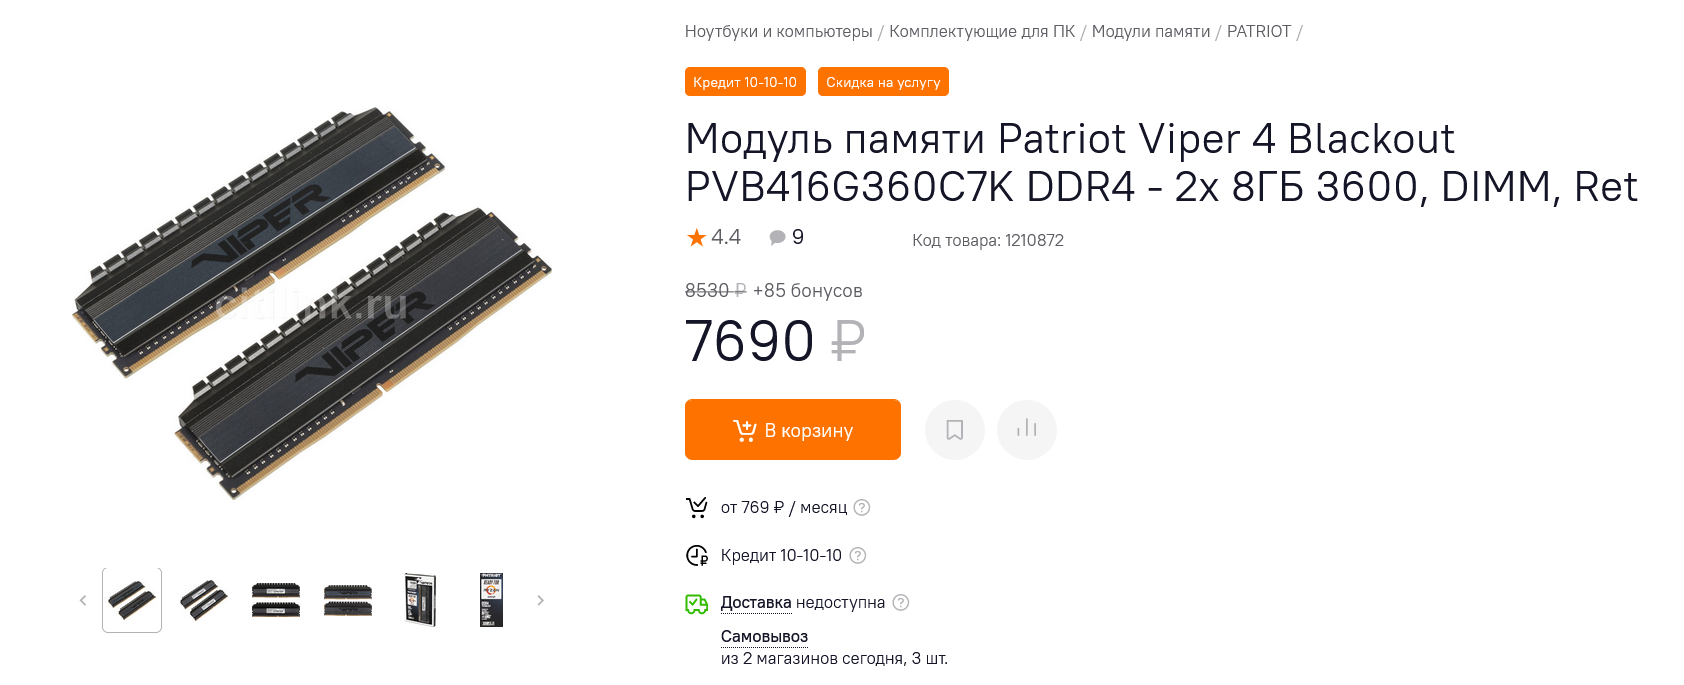Show next thumbnails with right arrow
Screen dimensions: 1684x685
click(540, 600)
